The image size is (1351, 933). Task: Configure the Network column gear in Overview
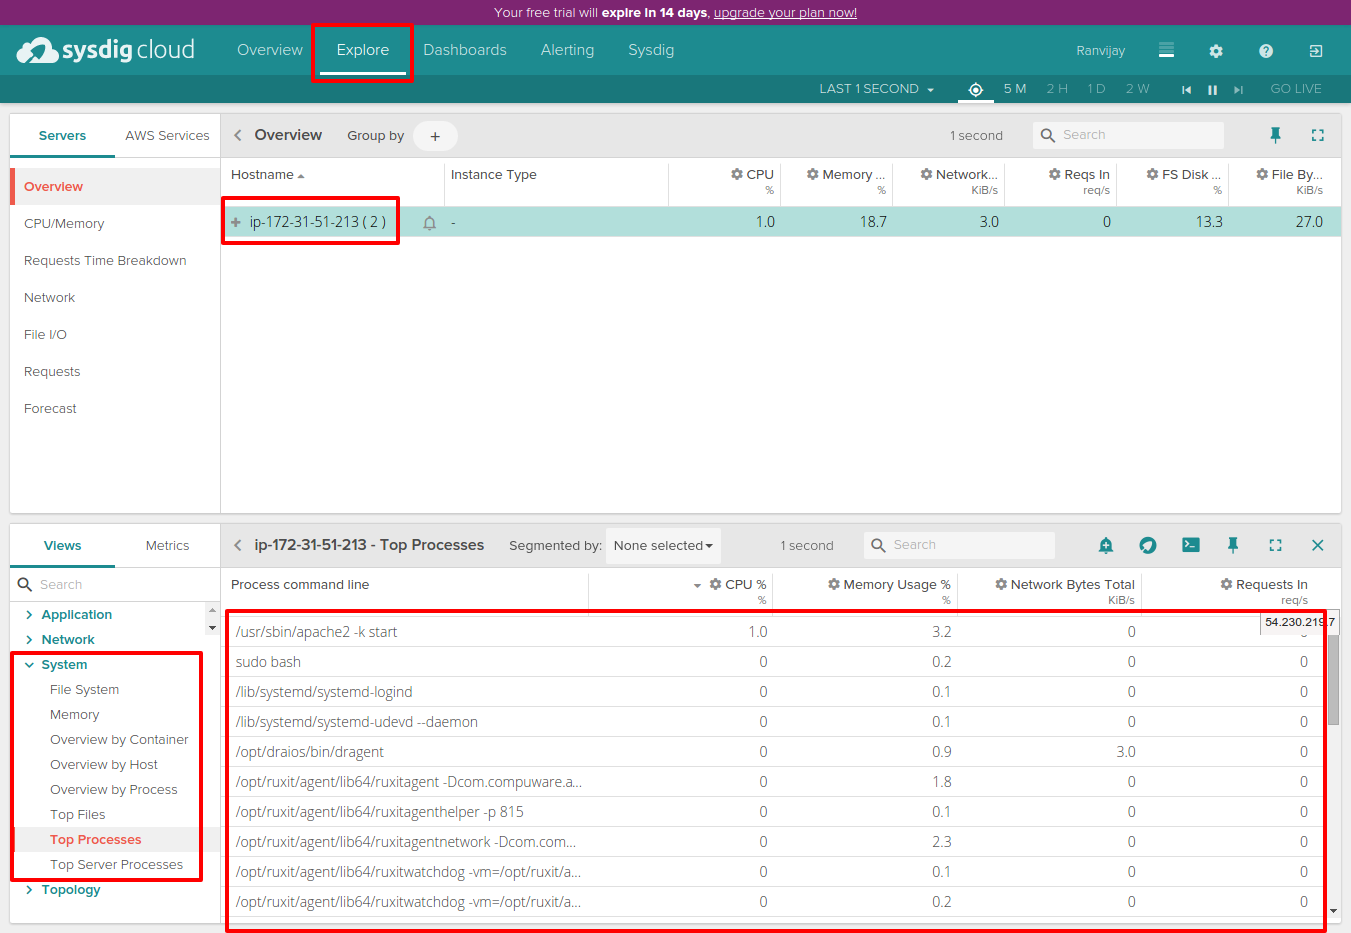pyautogui.click(x=927, y=174)
